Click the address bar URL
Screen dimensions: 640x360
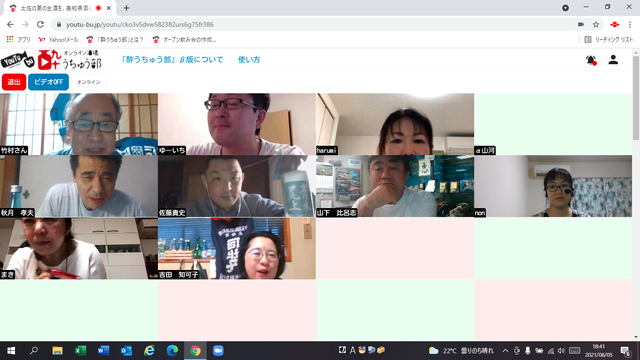click(140, 24)
